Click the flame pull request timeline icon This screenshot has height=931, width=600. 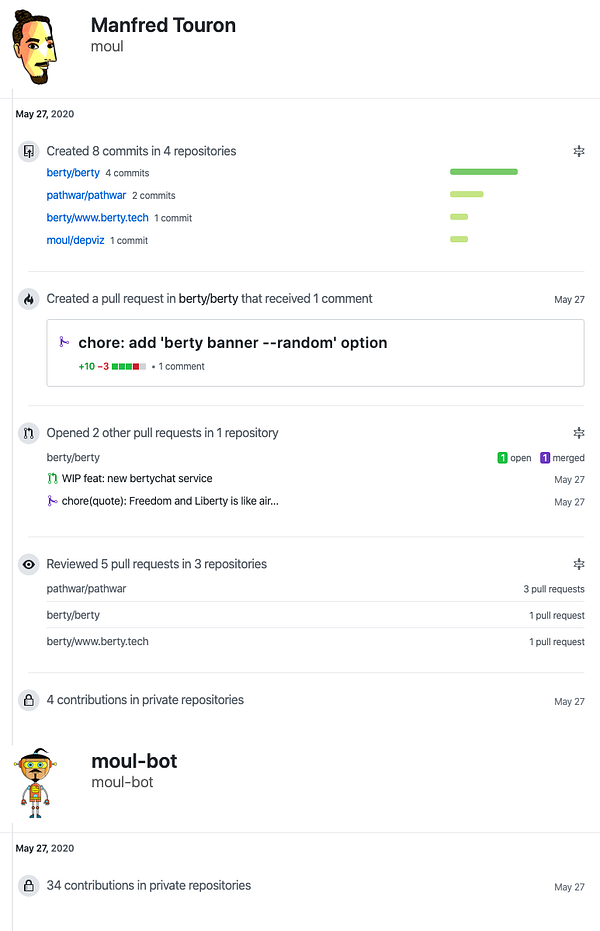[x=28, y=299]
